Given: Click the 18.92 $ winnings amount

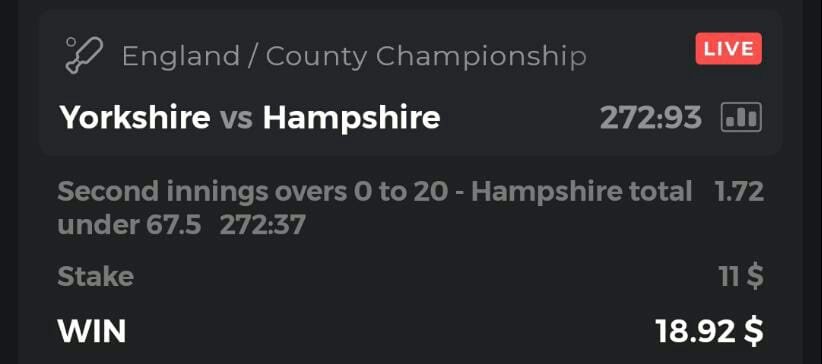Looking at the screenshot, I should 710,331.
